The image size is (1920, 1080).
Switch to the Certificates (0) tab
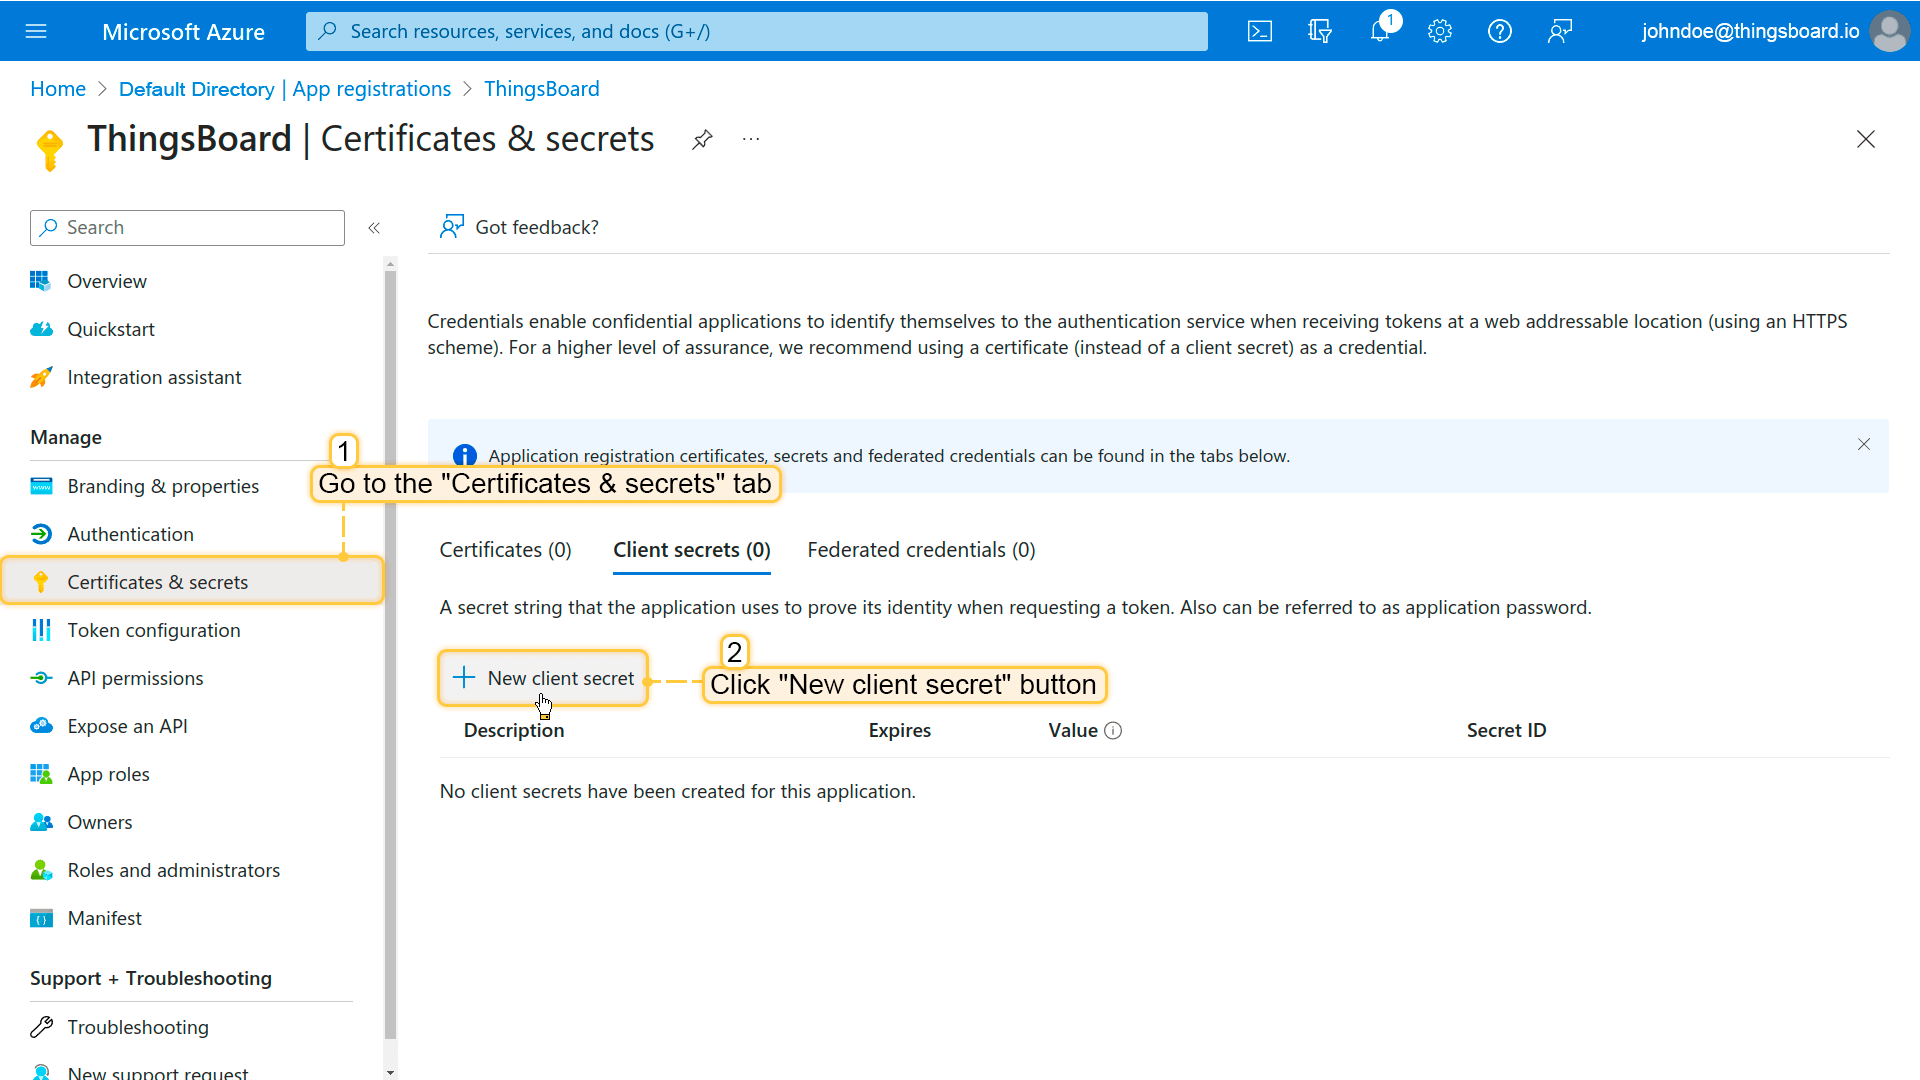point(505,550)
